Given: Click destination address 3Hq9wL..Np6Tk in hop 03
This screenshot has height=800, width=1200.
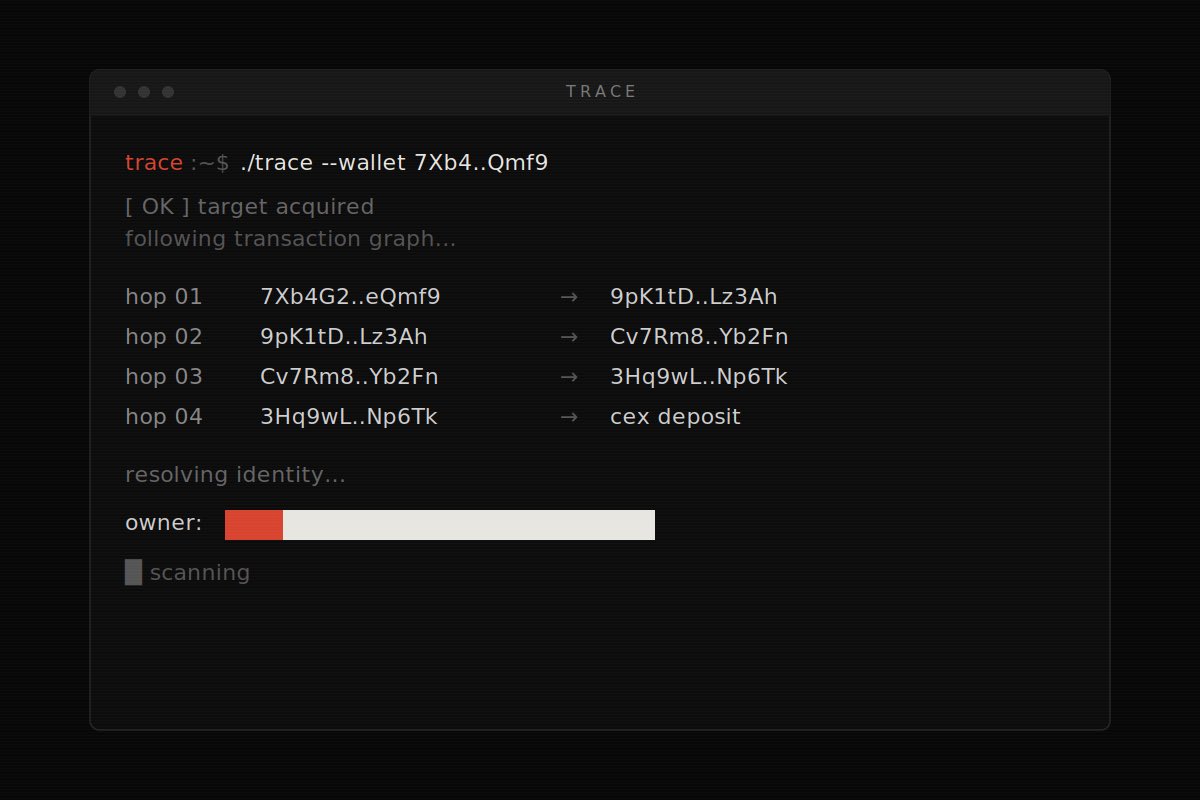Looking at the screenshot, I should [x=699, y=377].
